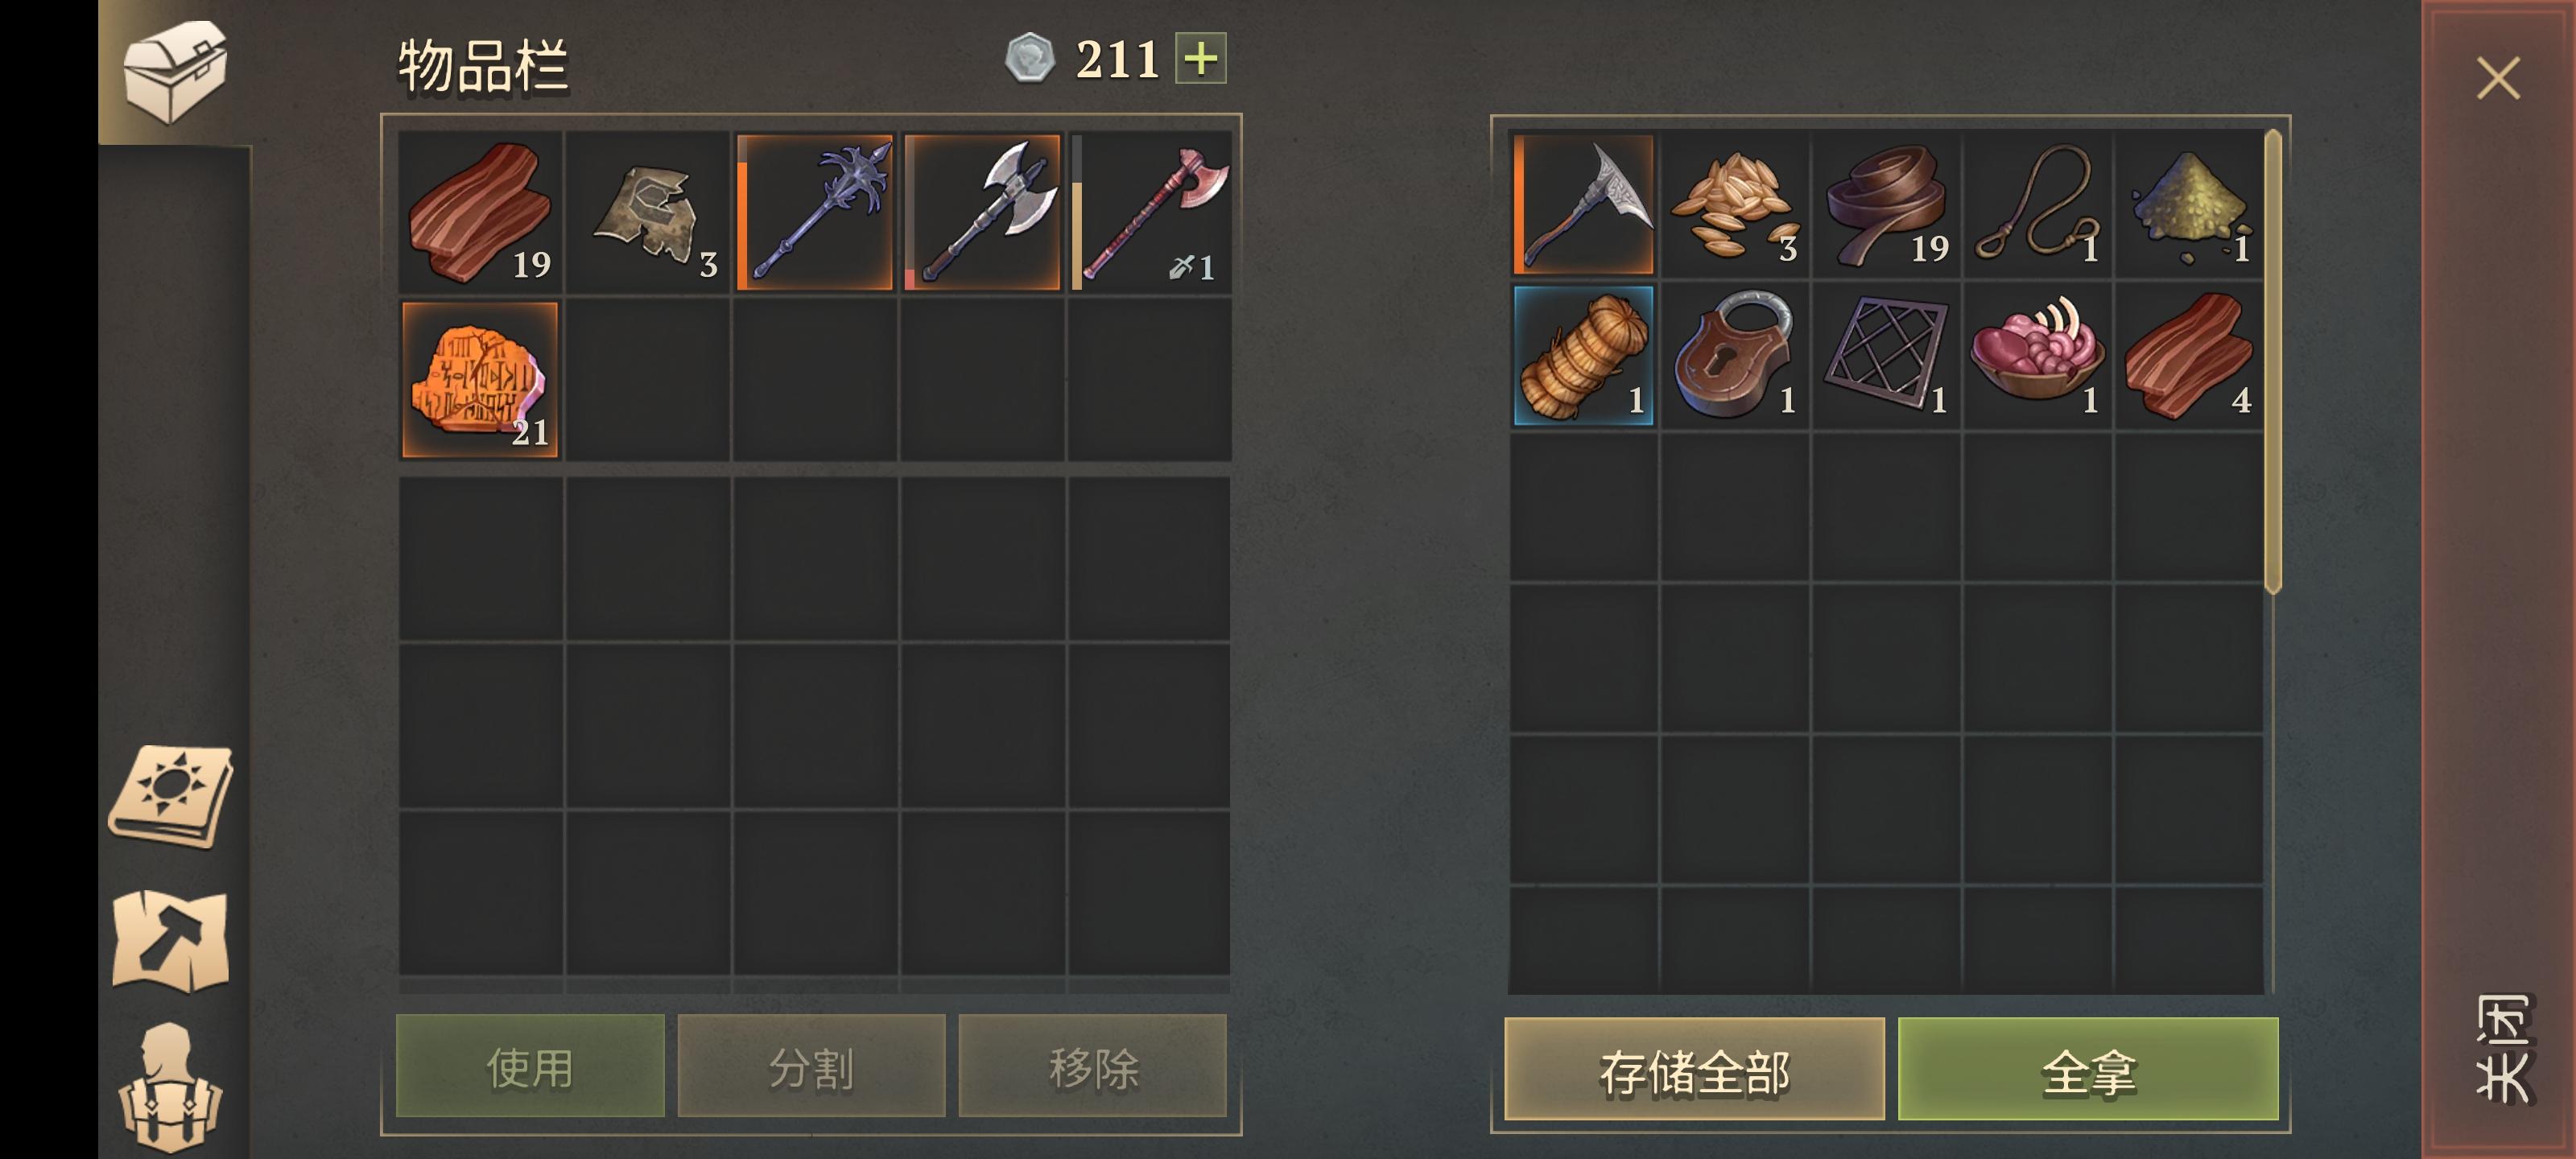Take everything with 全拿 button

[x=2088, y=1069]
